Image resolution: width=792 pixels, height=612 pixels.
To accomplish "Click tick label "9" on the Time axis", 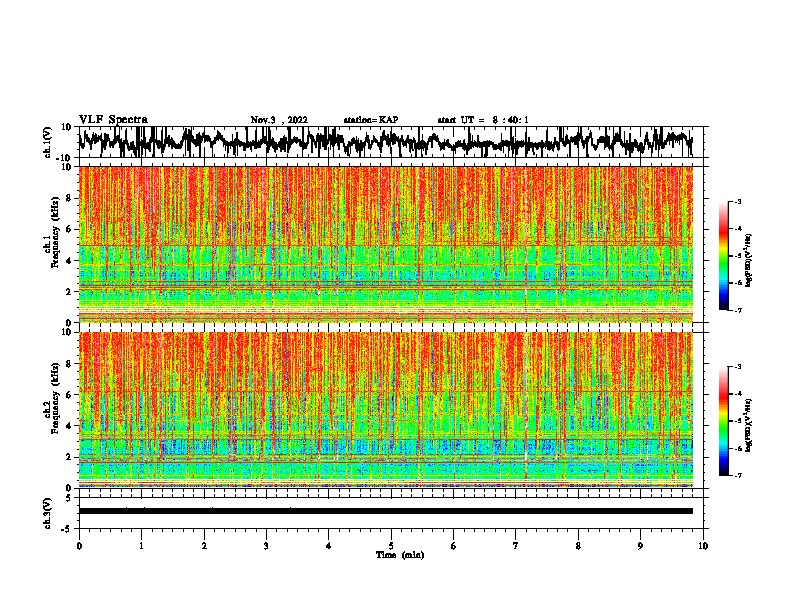I will (x=640, y=546).
